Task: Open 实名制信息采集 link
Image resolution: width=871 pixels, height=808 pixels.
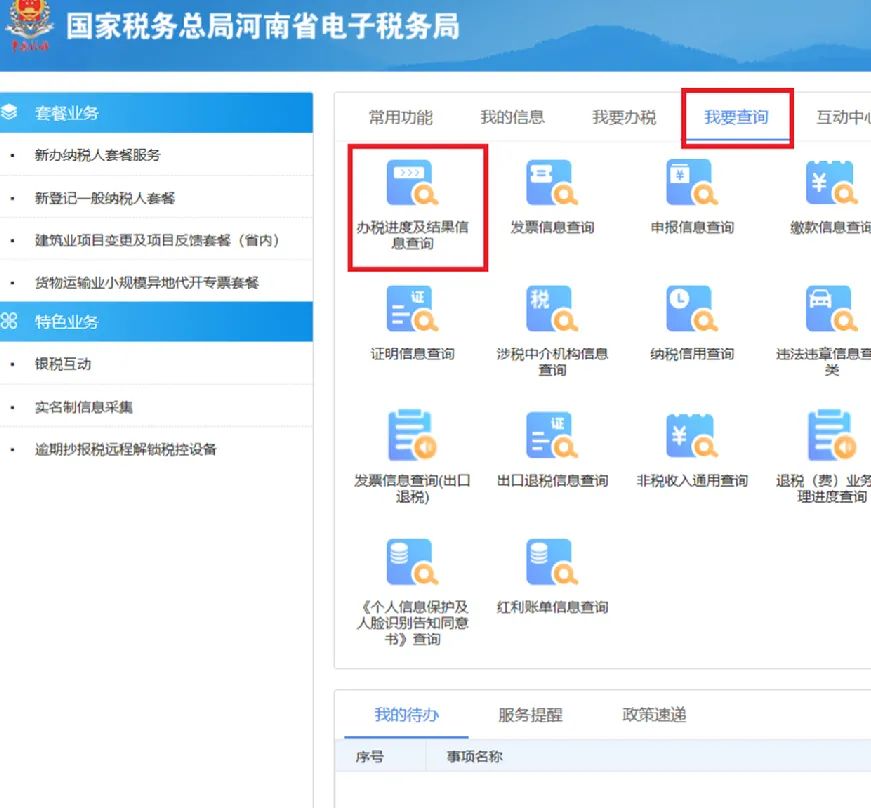Action: (x=83, y=407)
